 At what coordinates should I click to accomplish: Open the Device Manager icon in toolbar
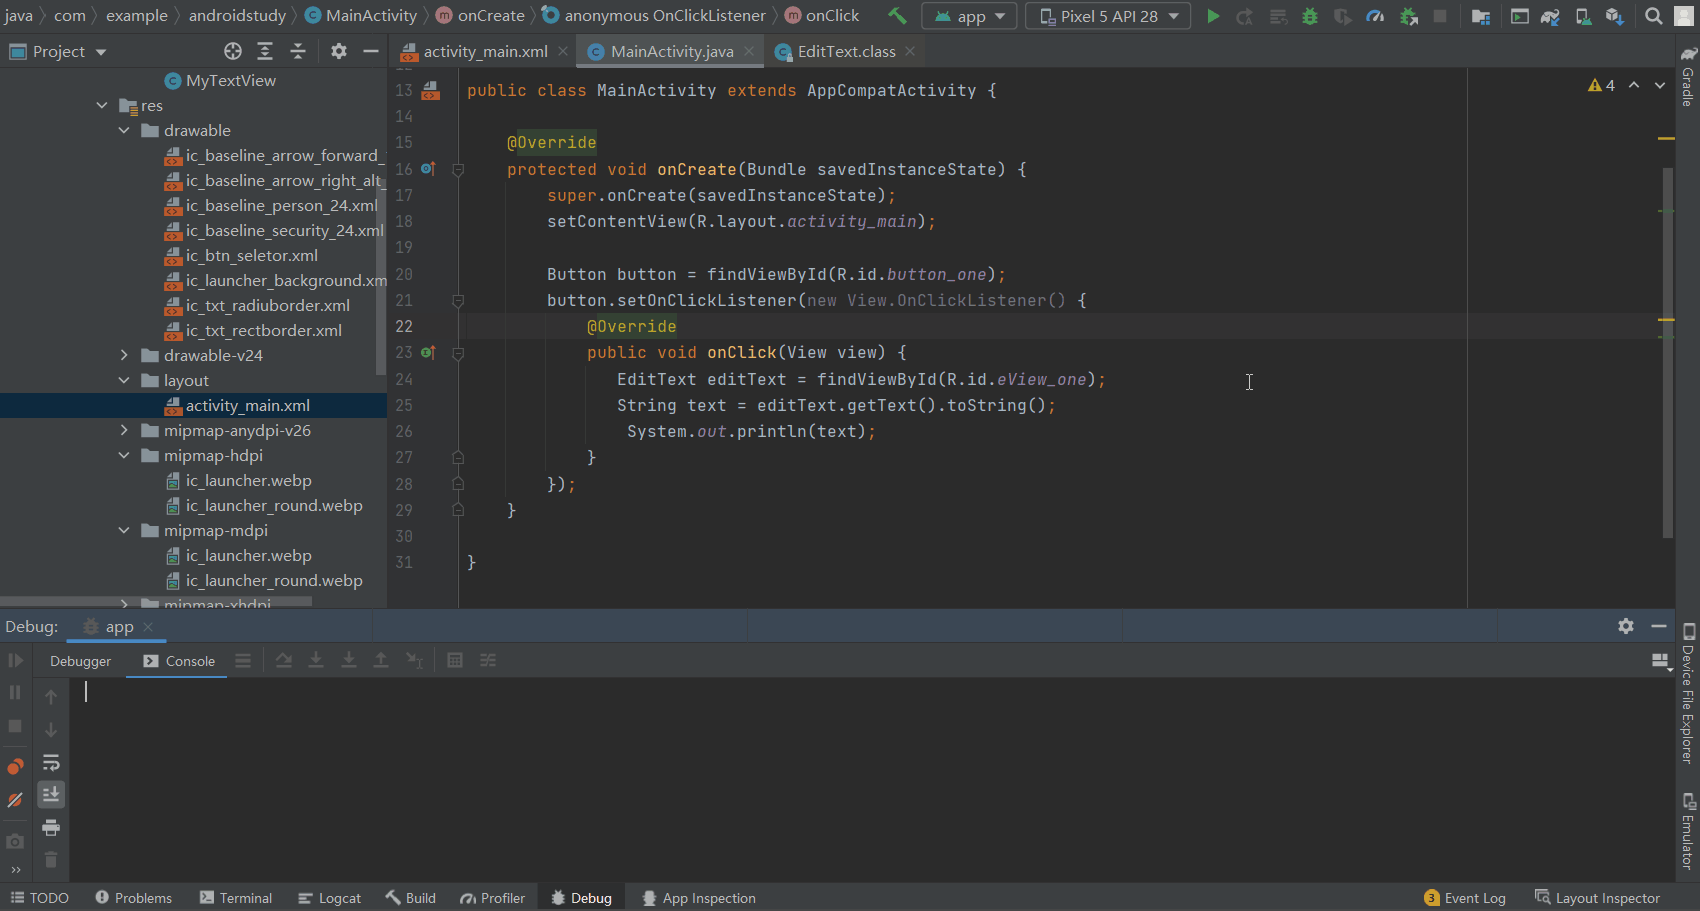[1583, 16]
